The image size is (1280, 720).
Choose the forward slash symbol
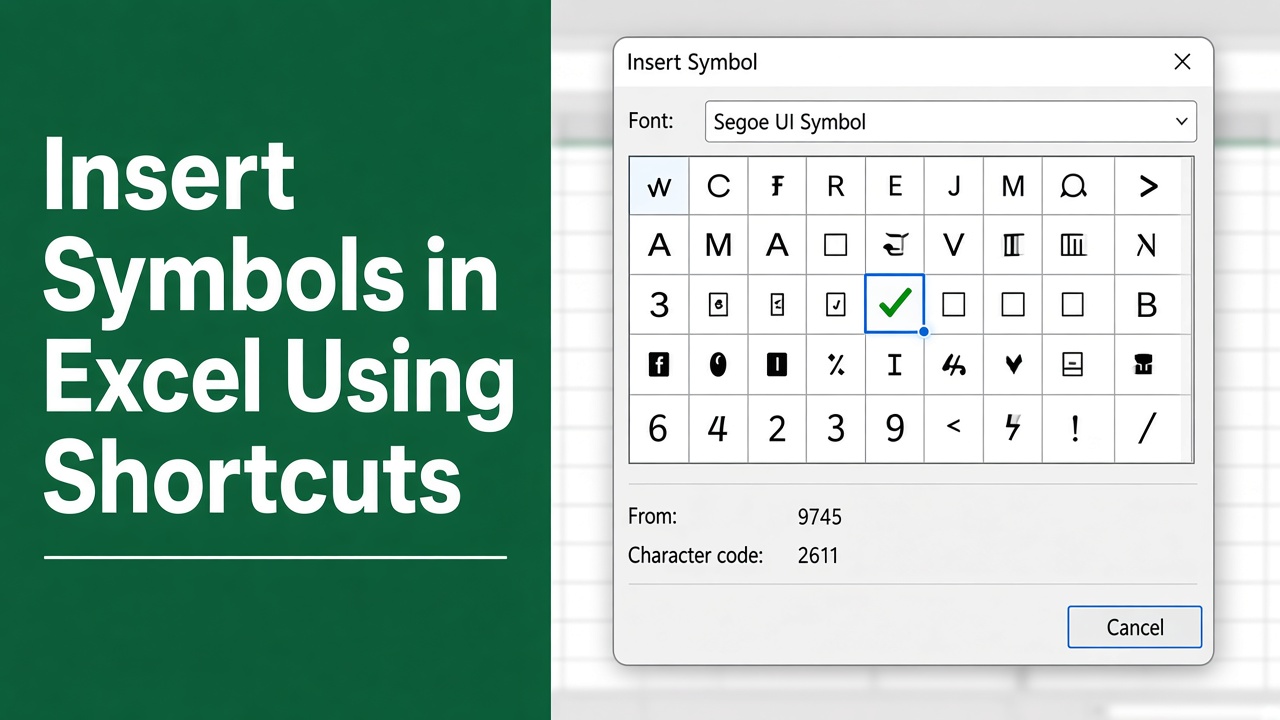(x=1148, y=428)
